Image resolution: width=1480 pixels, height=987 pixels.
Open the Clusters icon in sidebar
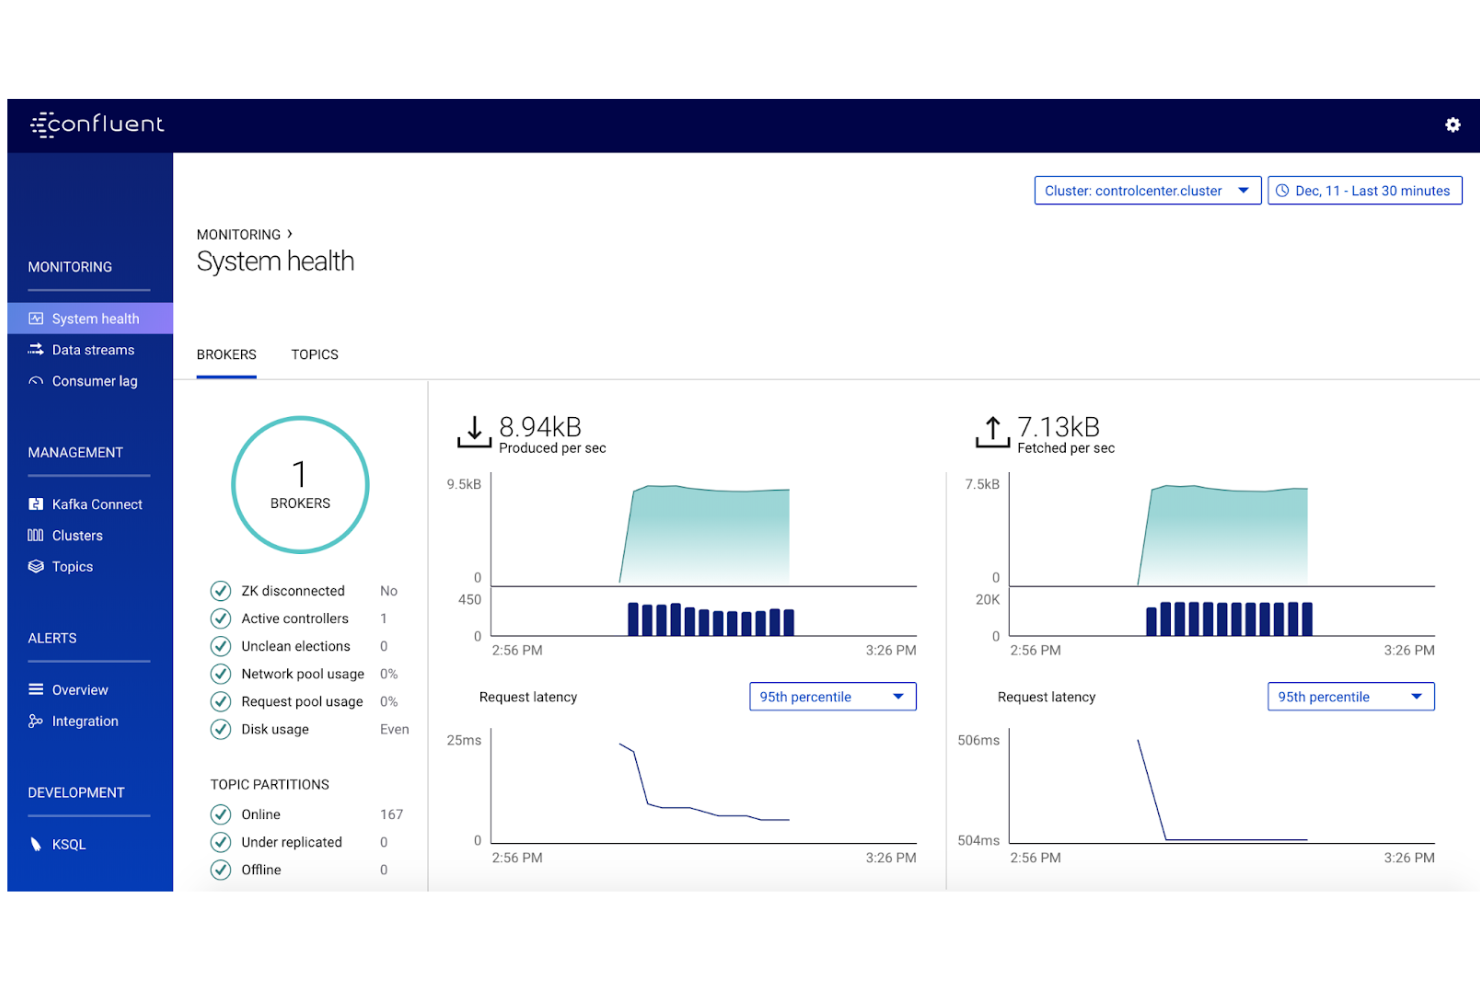[x=35, y=535]
